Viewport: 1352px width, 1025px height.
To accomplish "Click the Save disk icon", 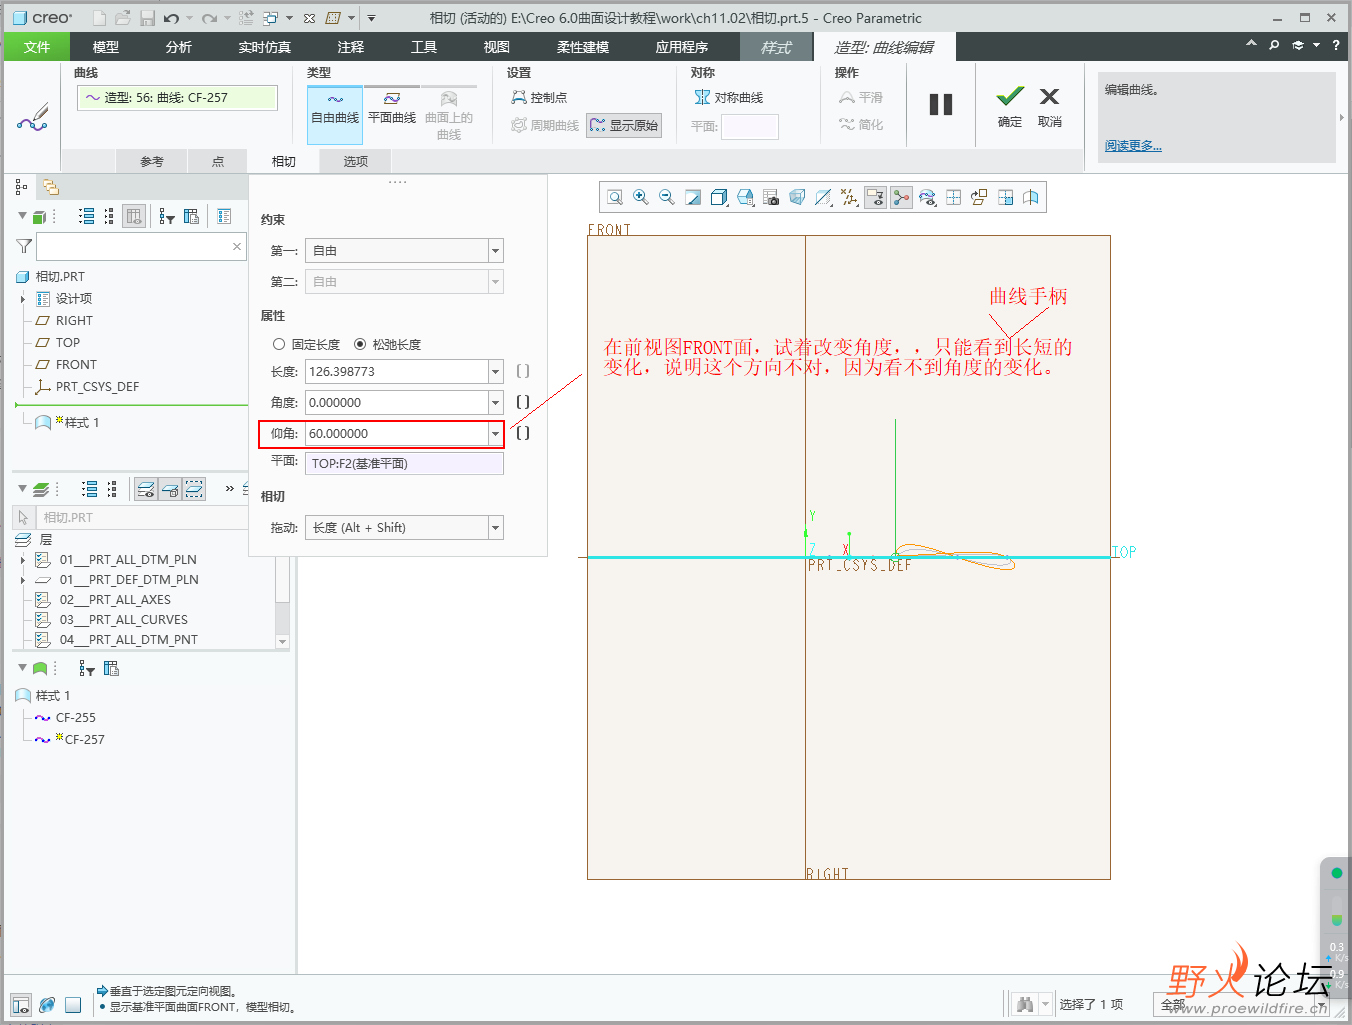I will (x=147, y=18).
